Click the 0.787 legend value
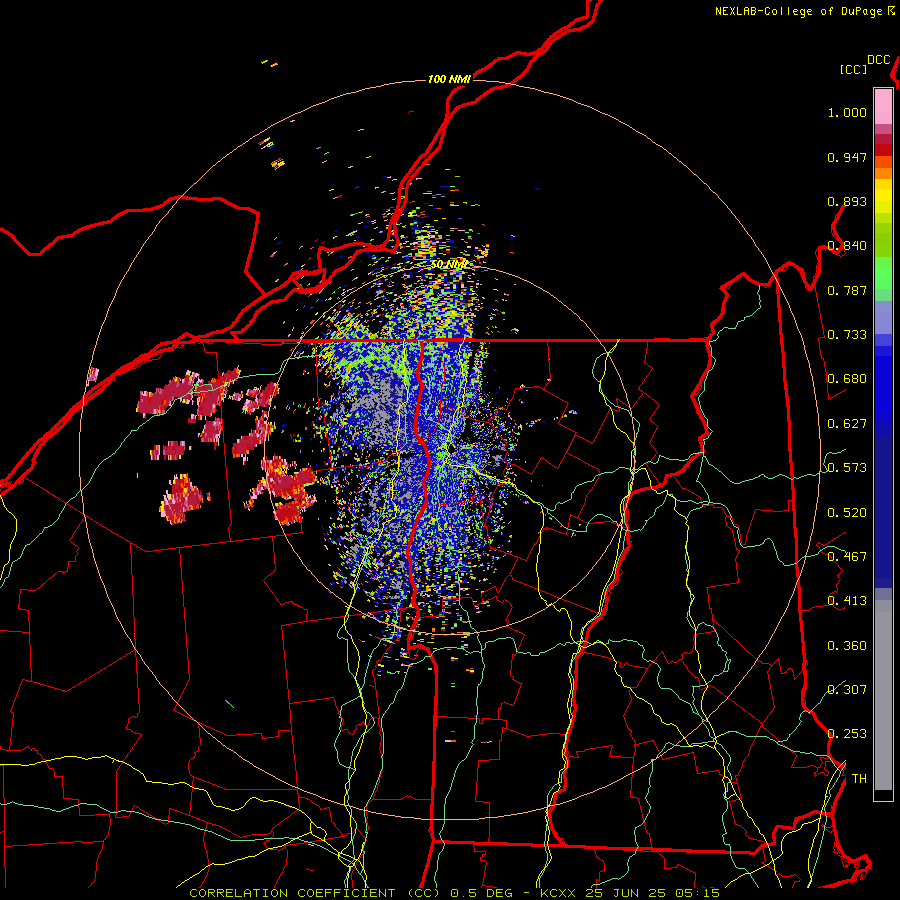This screenshot has width=900, height=900. coord(847,290)
